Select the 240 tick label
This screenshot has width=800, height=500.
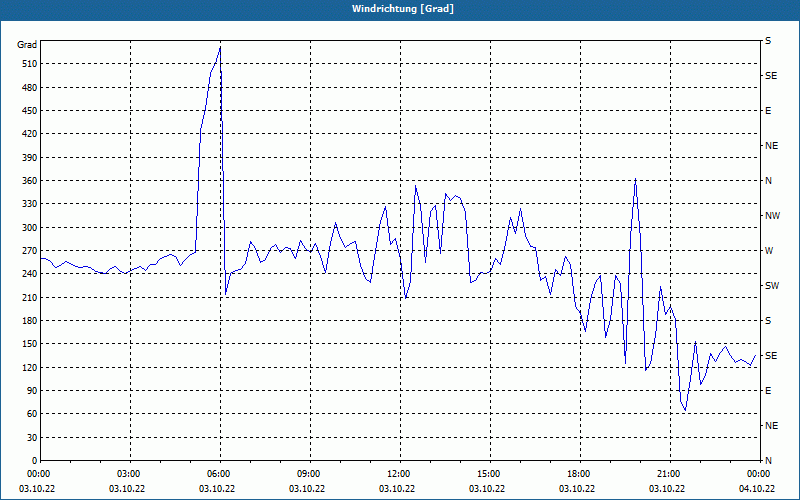pyautogui.click(x=30, y=274)
